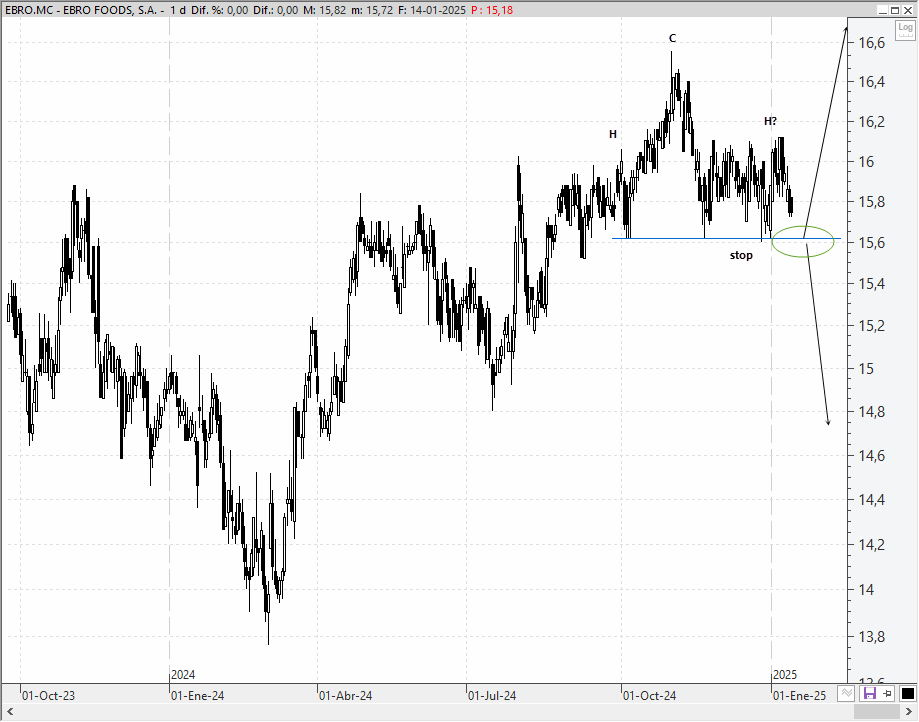Click the 01-Ene-24 date axis label
This screenshot has height=722, width=919.
tap(197, 696)
